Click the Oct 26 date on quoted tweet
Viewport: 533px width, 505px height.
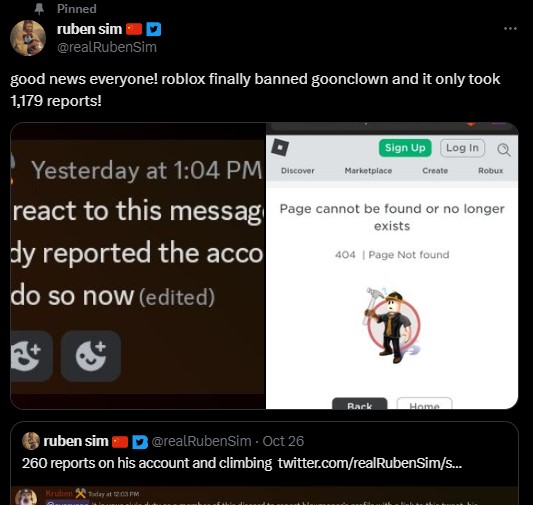click(283, 441)
